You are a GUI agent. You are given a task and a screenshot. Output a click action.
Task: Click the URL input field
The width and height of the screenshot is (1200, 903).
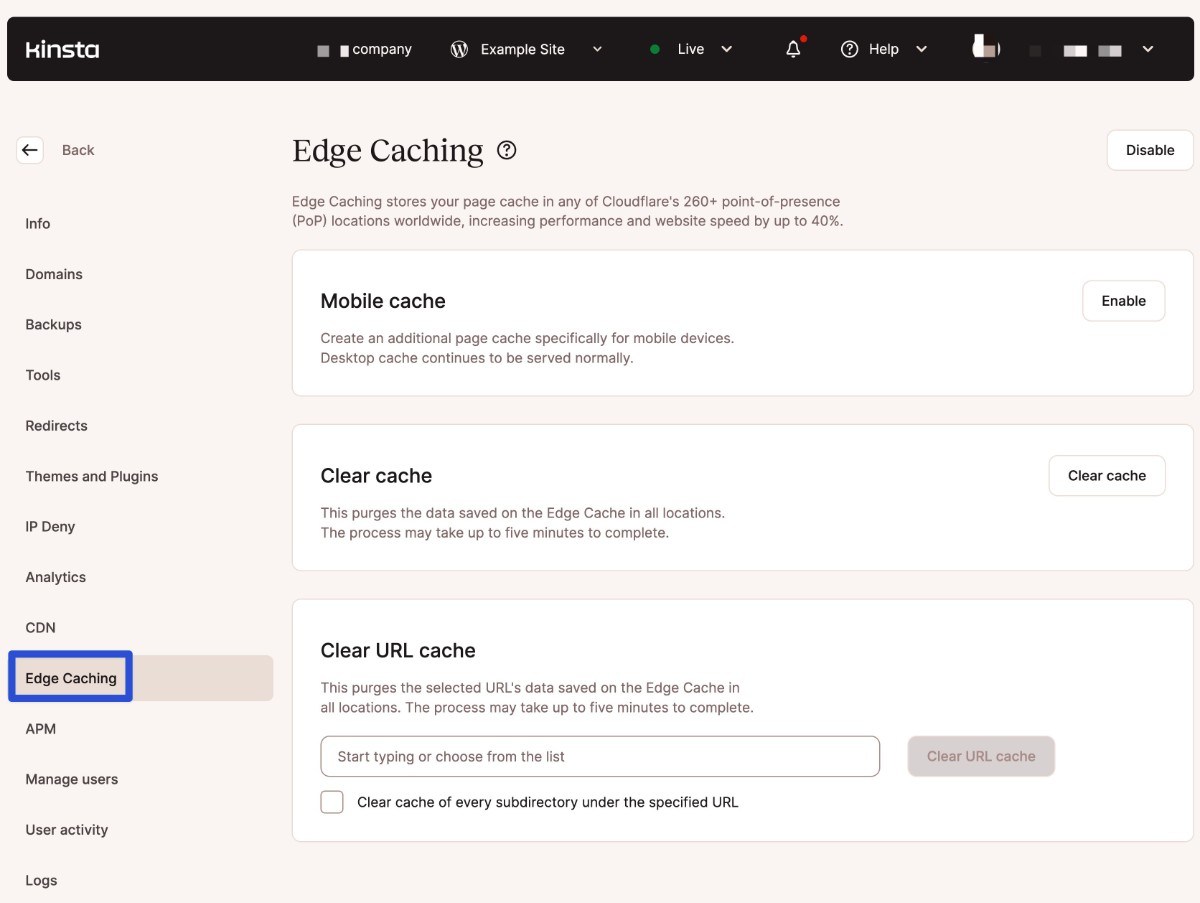click(600, 757)
